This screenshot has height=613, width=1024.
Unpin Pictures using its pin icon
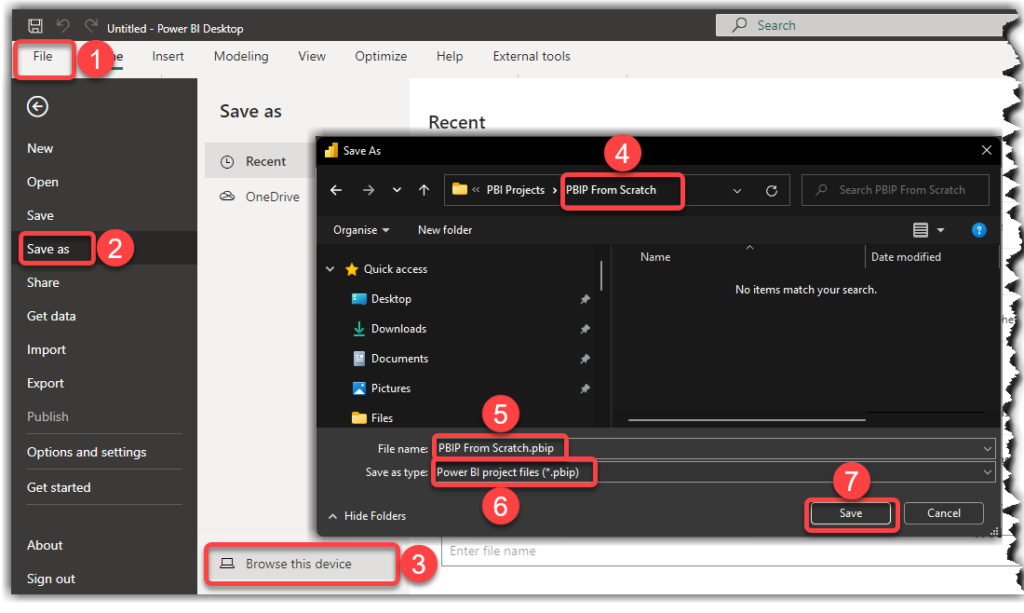584,388
